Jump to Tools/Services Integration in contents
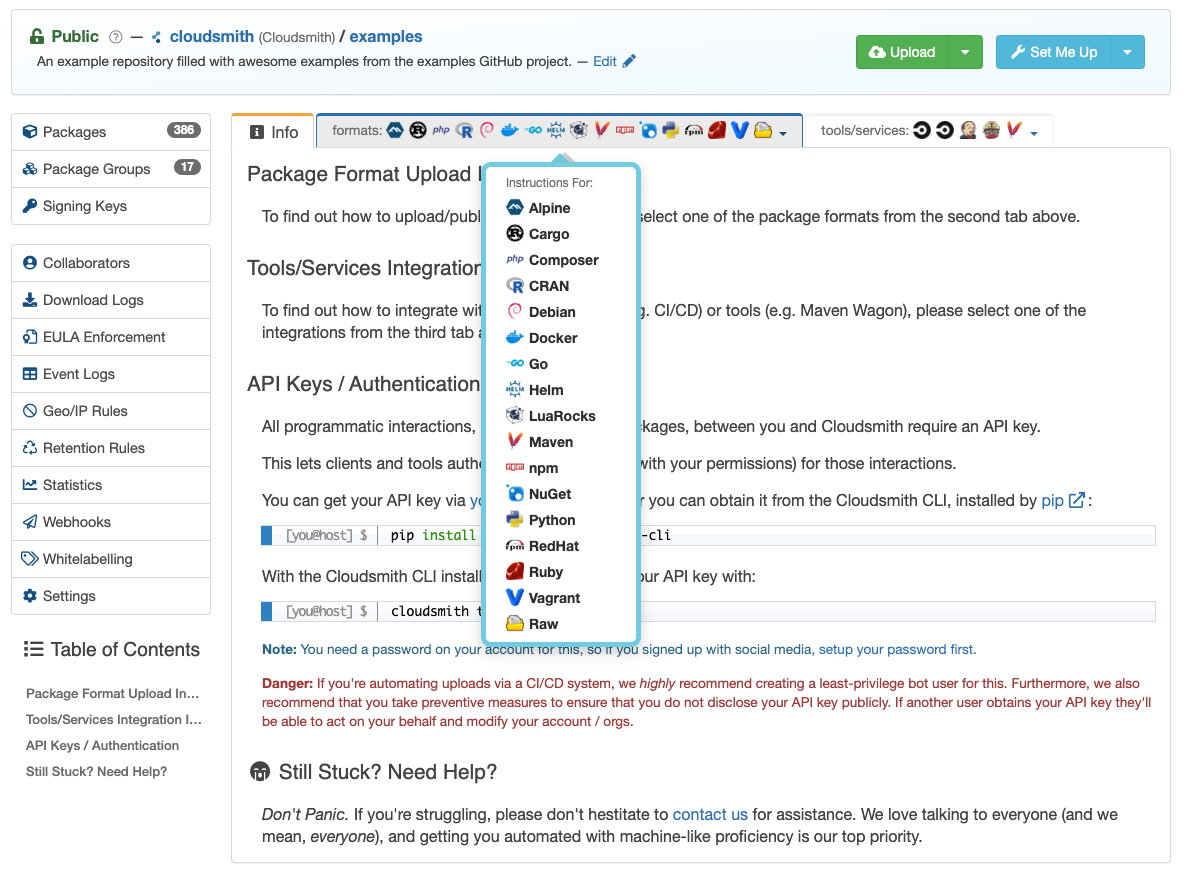 point(114,719)
